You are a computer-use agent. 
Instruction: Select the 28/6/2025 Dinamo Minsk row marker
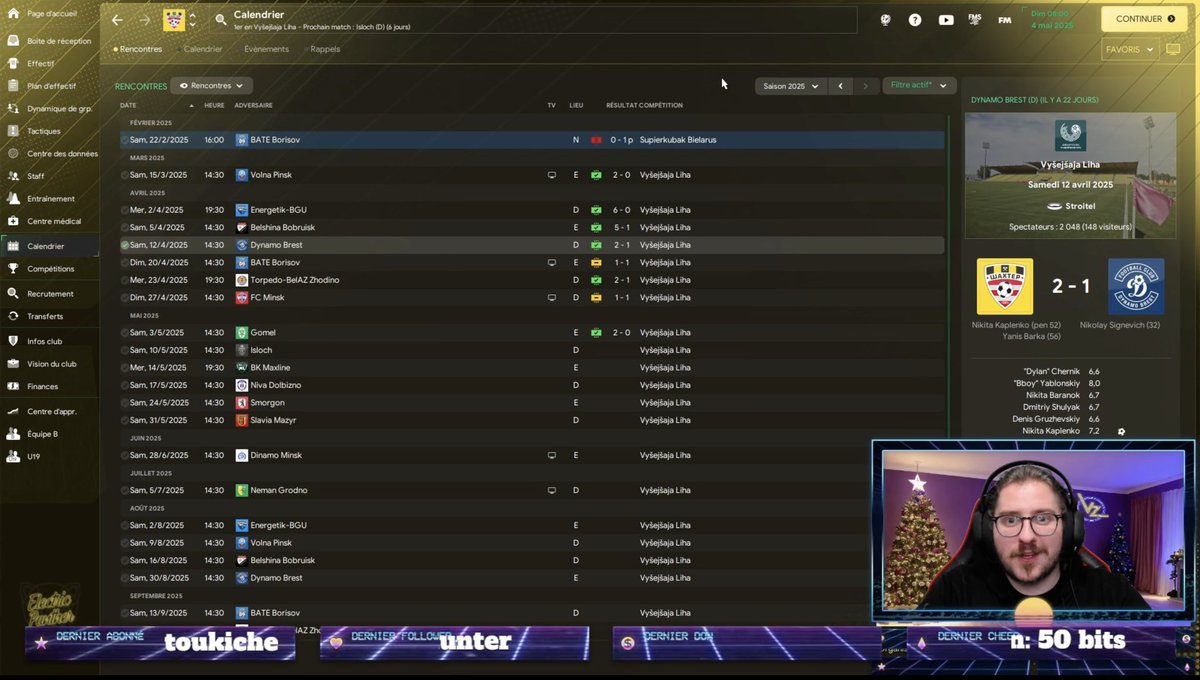pyautogui.click(x=125, y=455)
